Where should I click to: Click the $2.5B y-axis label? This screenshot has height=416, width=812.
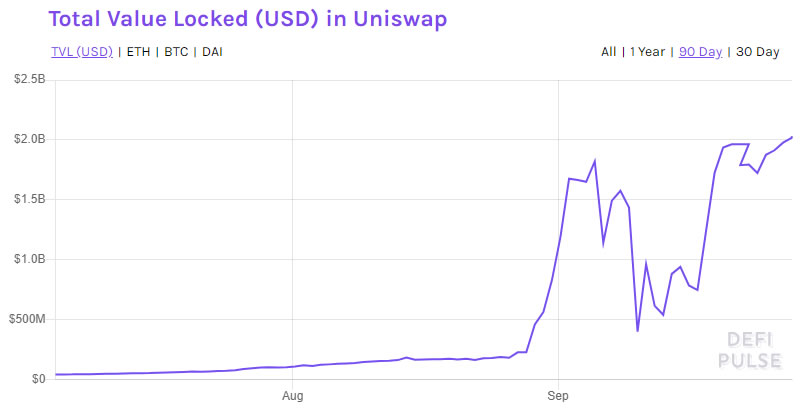(x=30, y=79)
